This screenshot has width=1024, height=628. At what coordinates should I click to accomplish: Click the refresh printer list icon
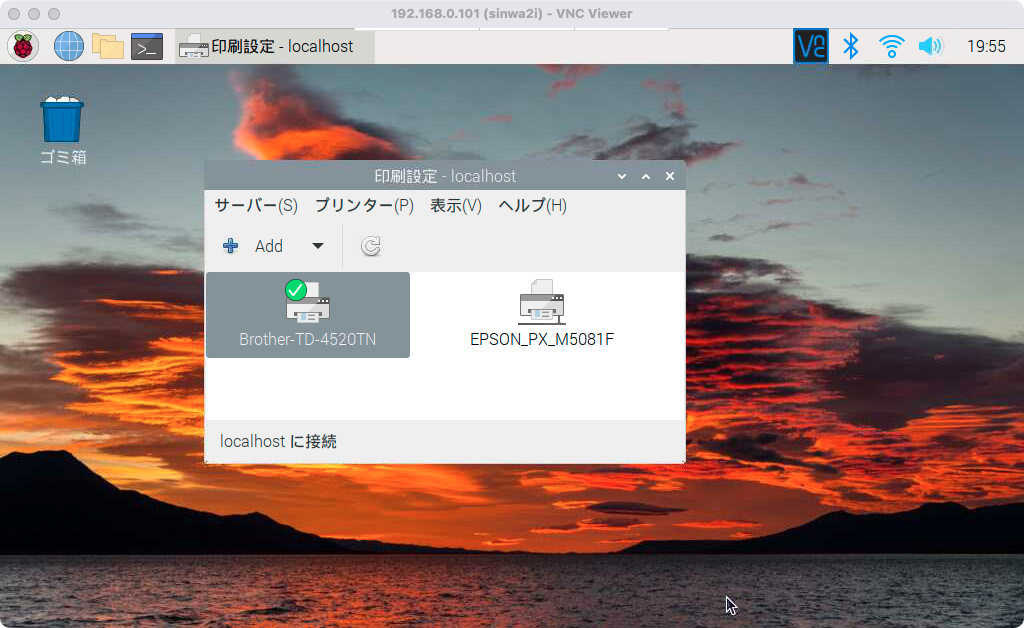(371, 246)
